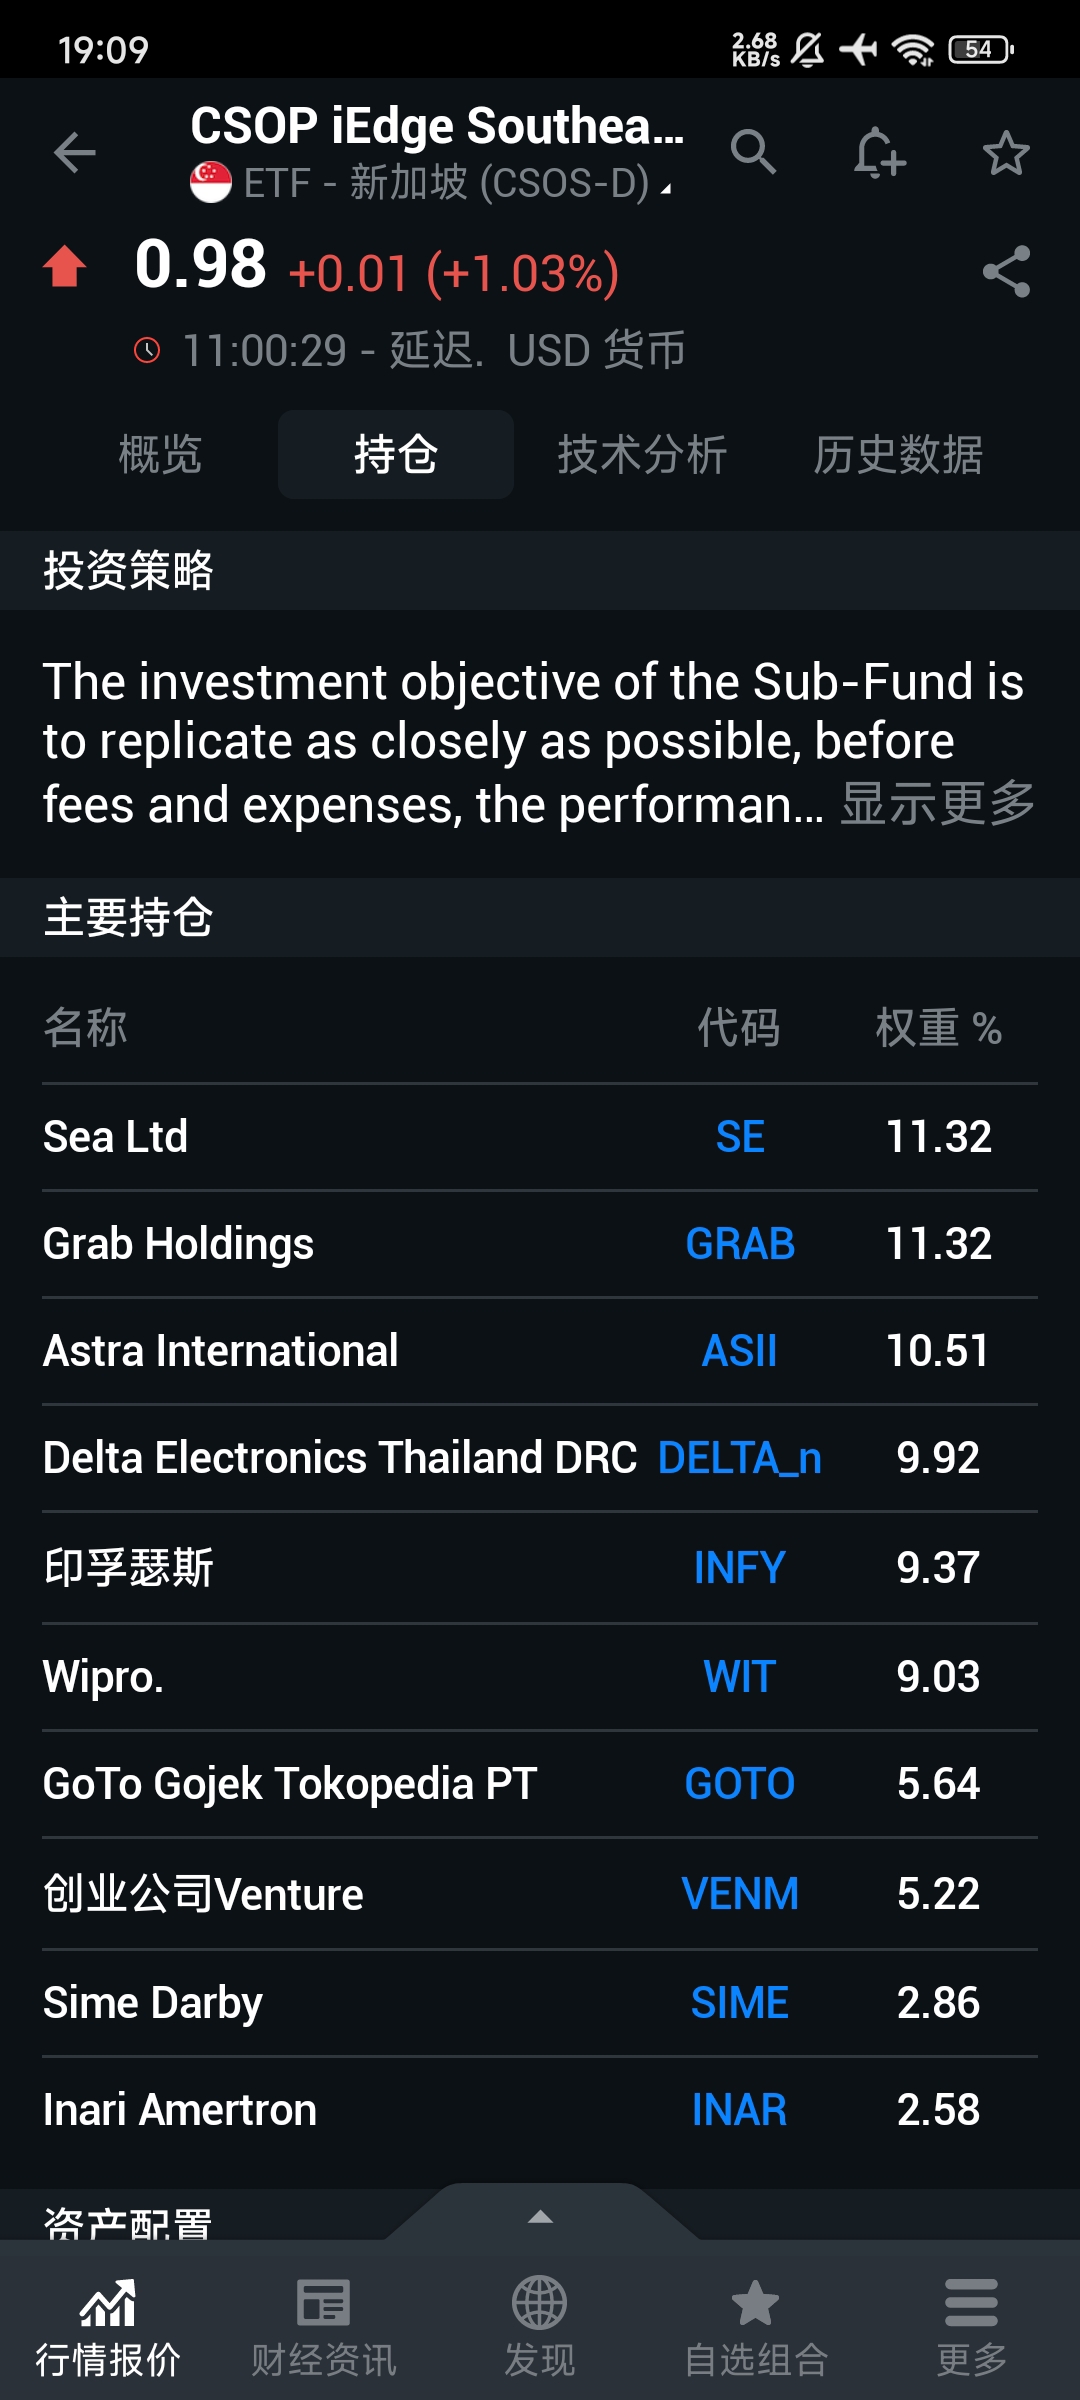Switch to the 概览 tab
Viewport: 1080px width, 2400px height.
point(160,455)
